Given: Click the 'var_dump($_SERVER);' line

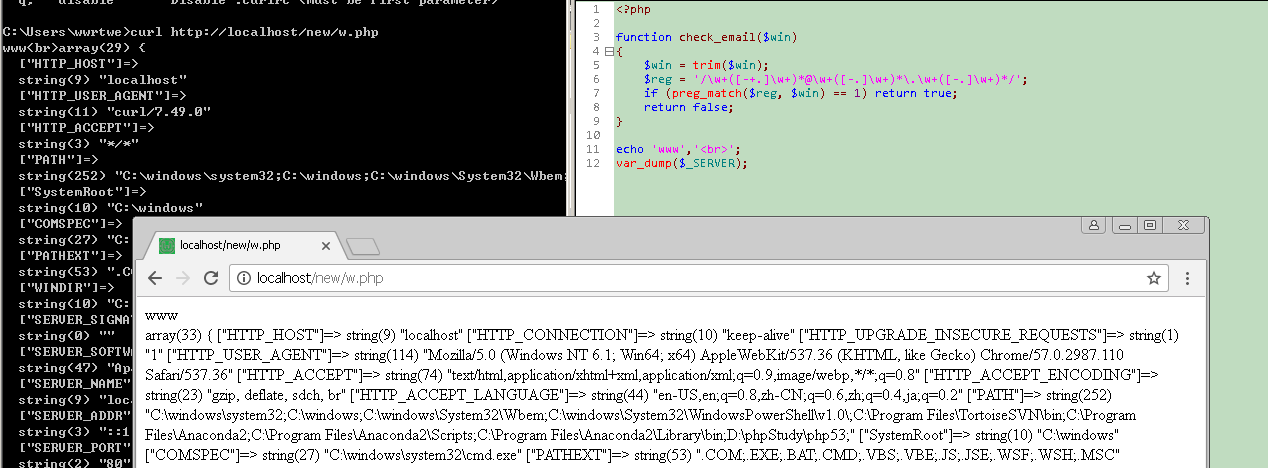Looking at the screenshot, I should click(x=682, y=163).
